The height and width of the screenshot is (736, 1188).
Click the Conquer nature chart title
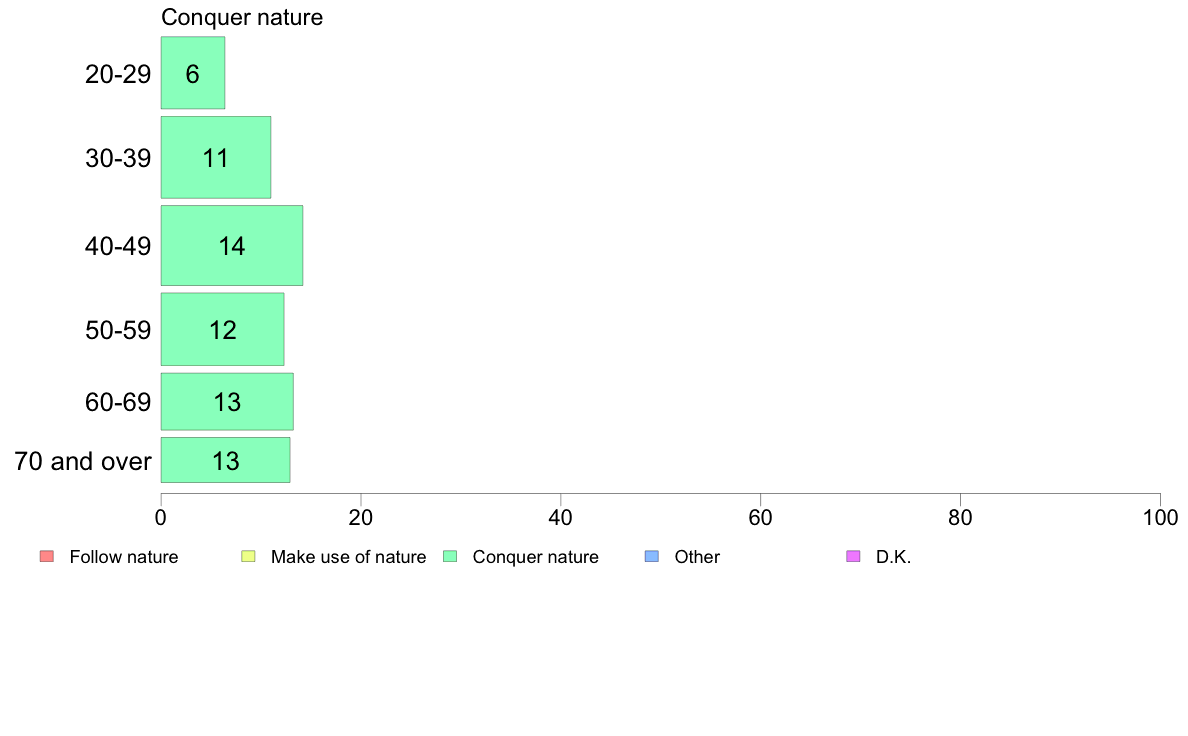click(x=242, y=17)
